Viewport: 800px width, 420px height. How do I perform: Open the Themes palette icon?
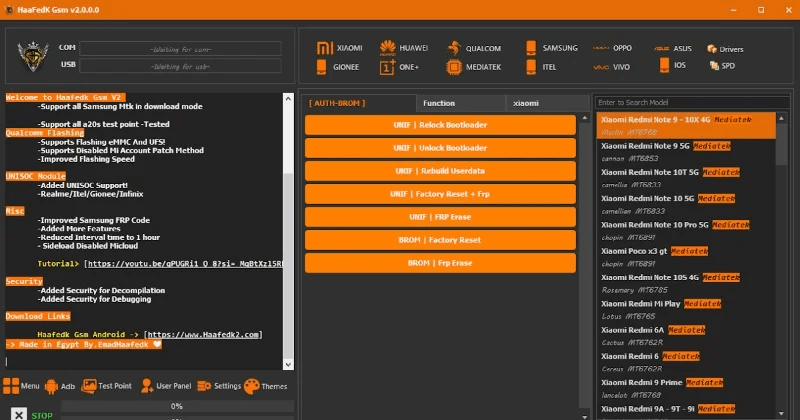pyautogui.click(x=252, y=385)
